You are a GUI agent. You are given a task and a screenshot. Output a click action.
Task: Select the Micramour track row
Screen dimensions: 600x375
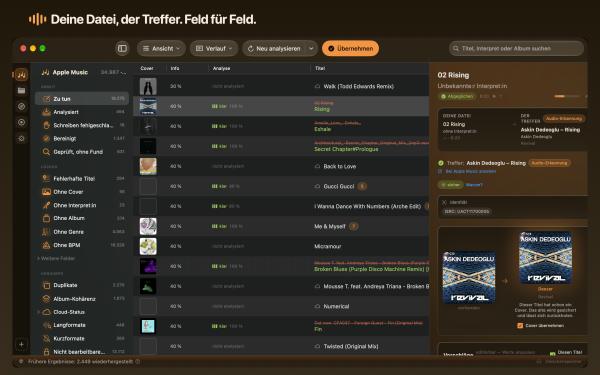click(x=281, y=246)
